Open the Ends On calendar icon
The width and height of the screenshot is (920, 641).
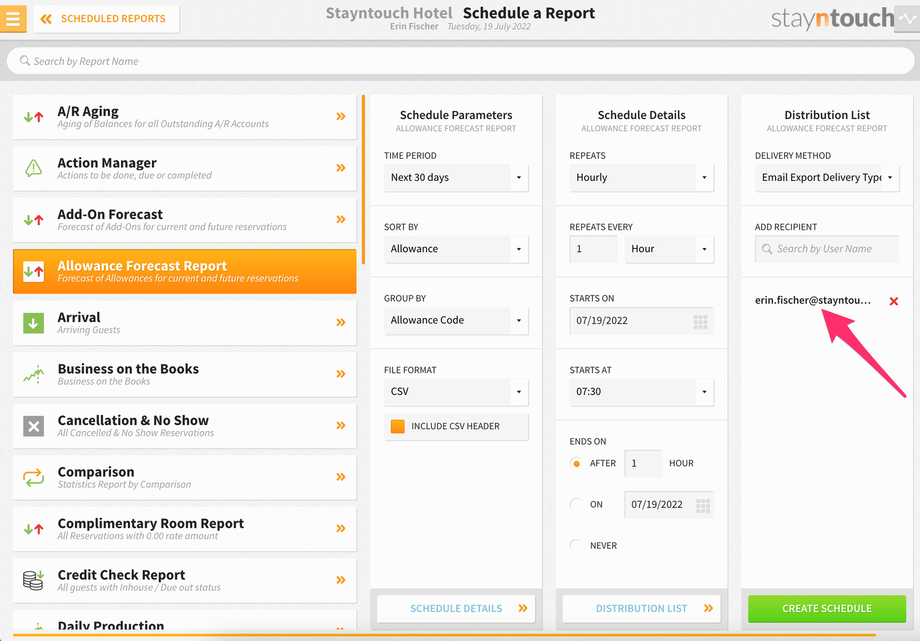703,505
